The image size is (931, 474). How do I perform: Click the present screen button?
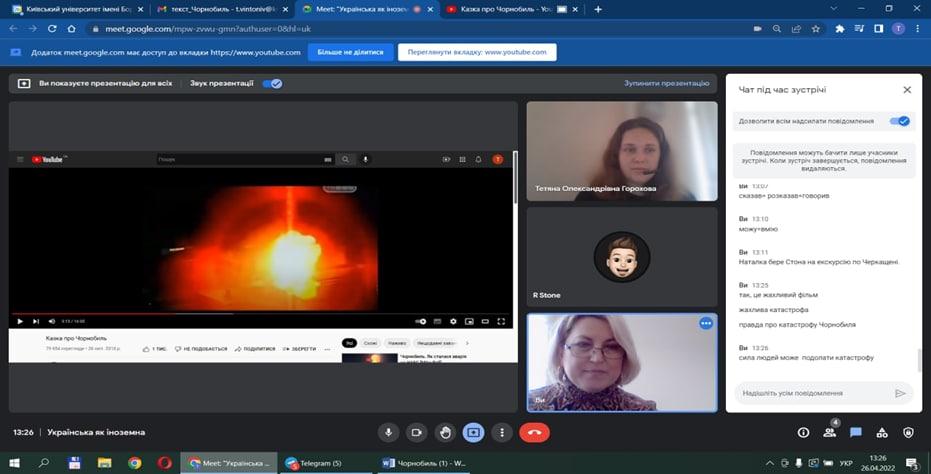(x=473, y=432)
